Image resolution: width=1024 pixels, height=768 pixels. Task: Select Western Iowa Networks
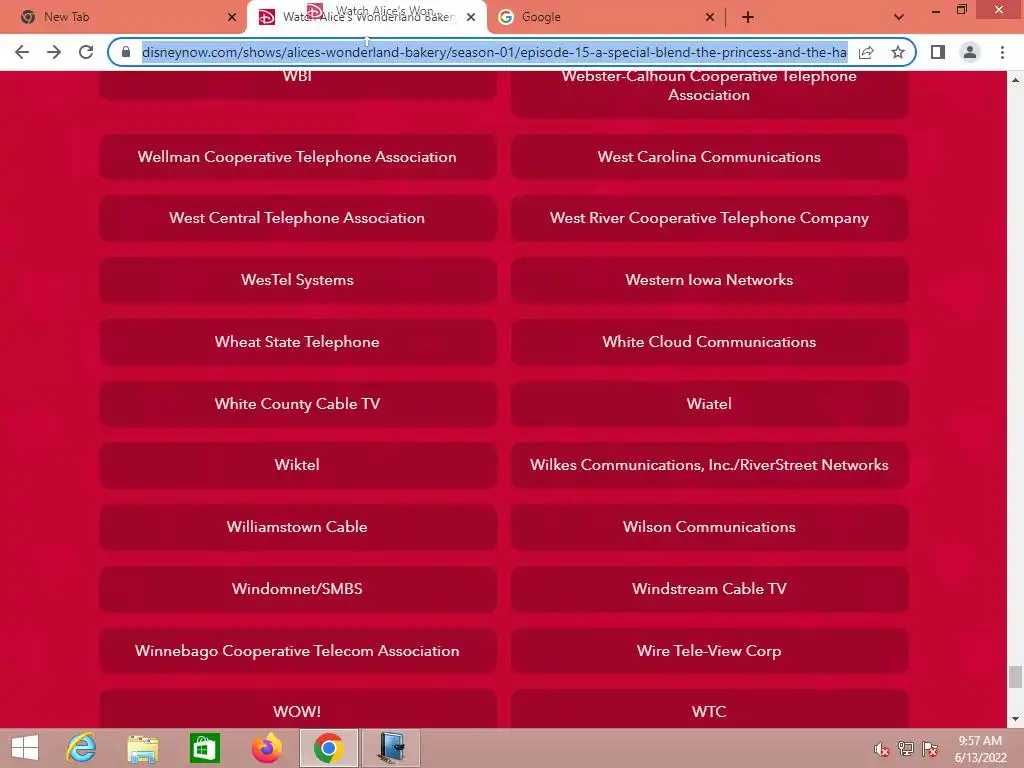pyautogui.click(x=709, y=280)
